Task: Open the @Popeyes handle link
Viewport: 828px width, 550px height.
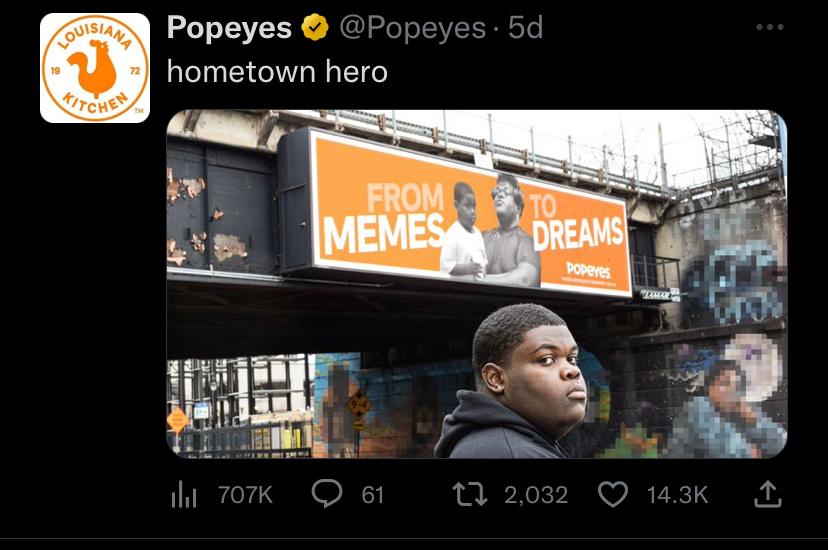Action: coord(412,28)
